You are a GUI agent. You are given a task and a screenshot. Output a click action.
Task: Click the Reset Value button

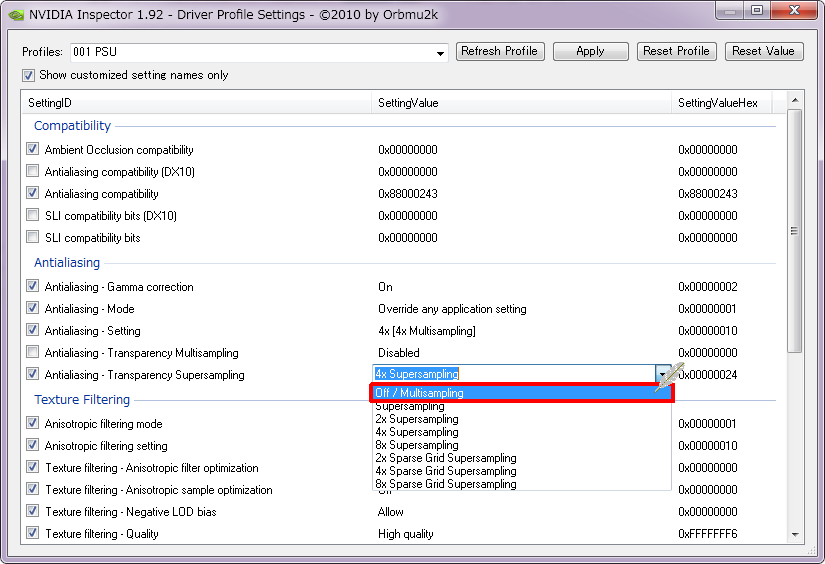763,52
